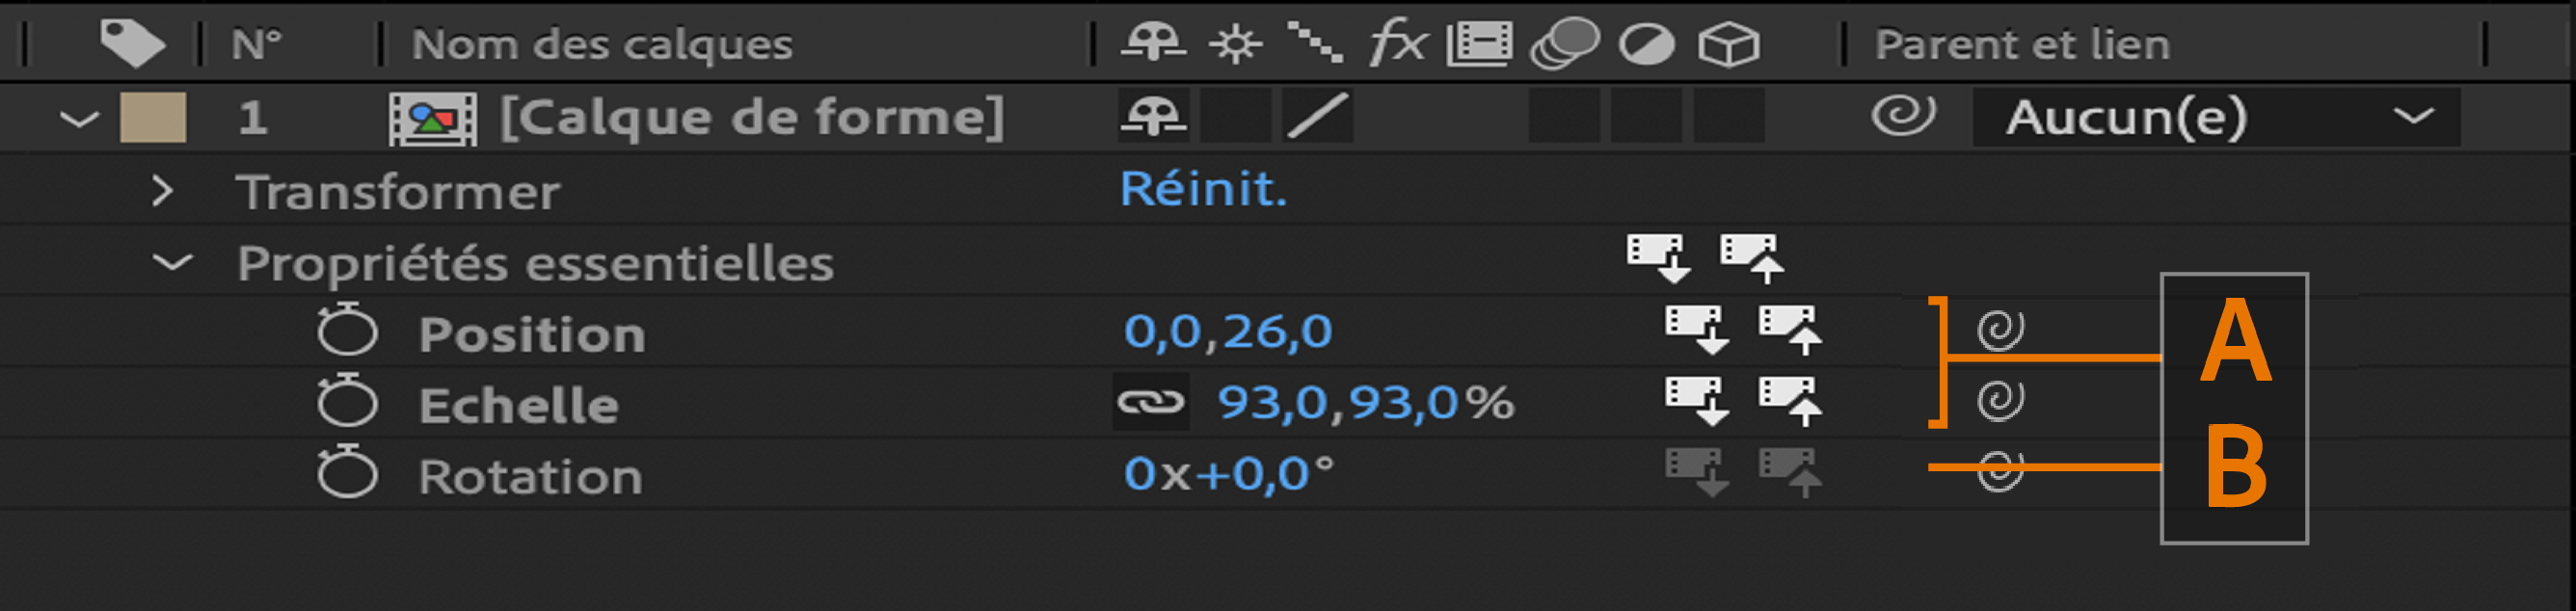Collapse the Propriétés essentielles group
2576x611 pixels.
172,263
